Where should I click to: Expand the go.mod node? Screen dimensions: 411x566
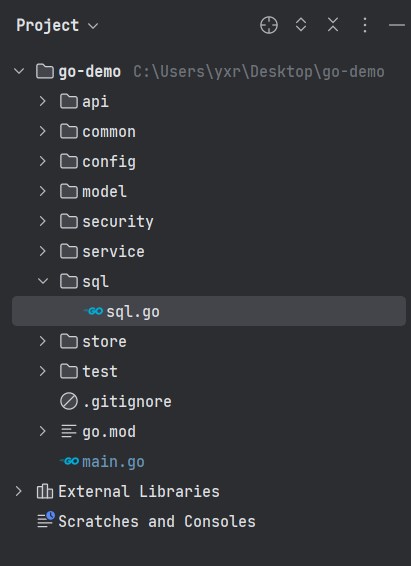(43, 431)
